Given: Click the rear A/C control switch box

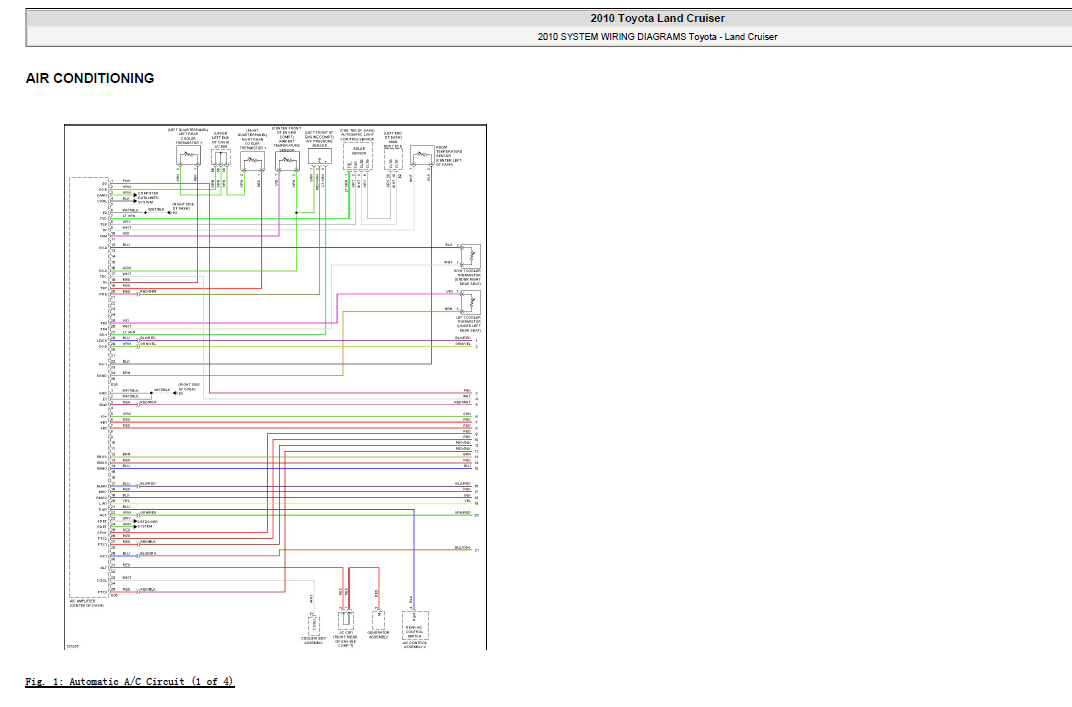Looking at the screenshot, I should click(x=415, y=625).
